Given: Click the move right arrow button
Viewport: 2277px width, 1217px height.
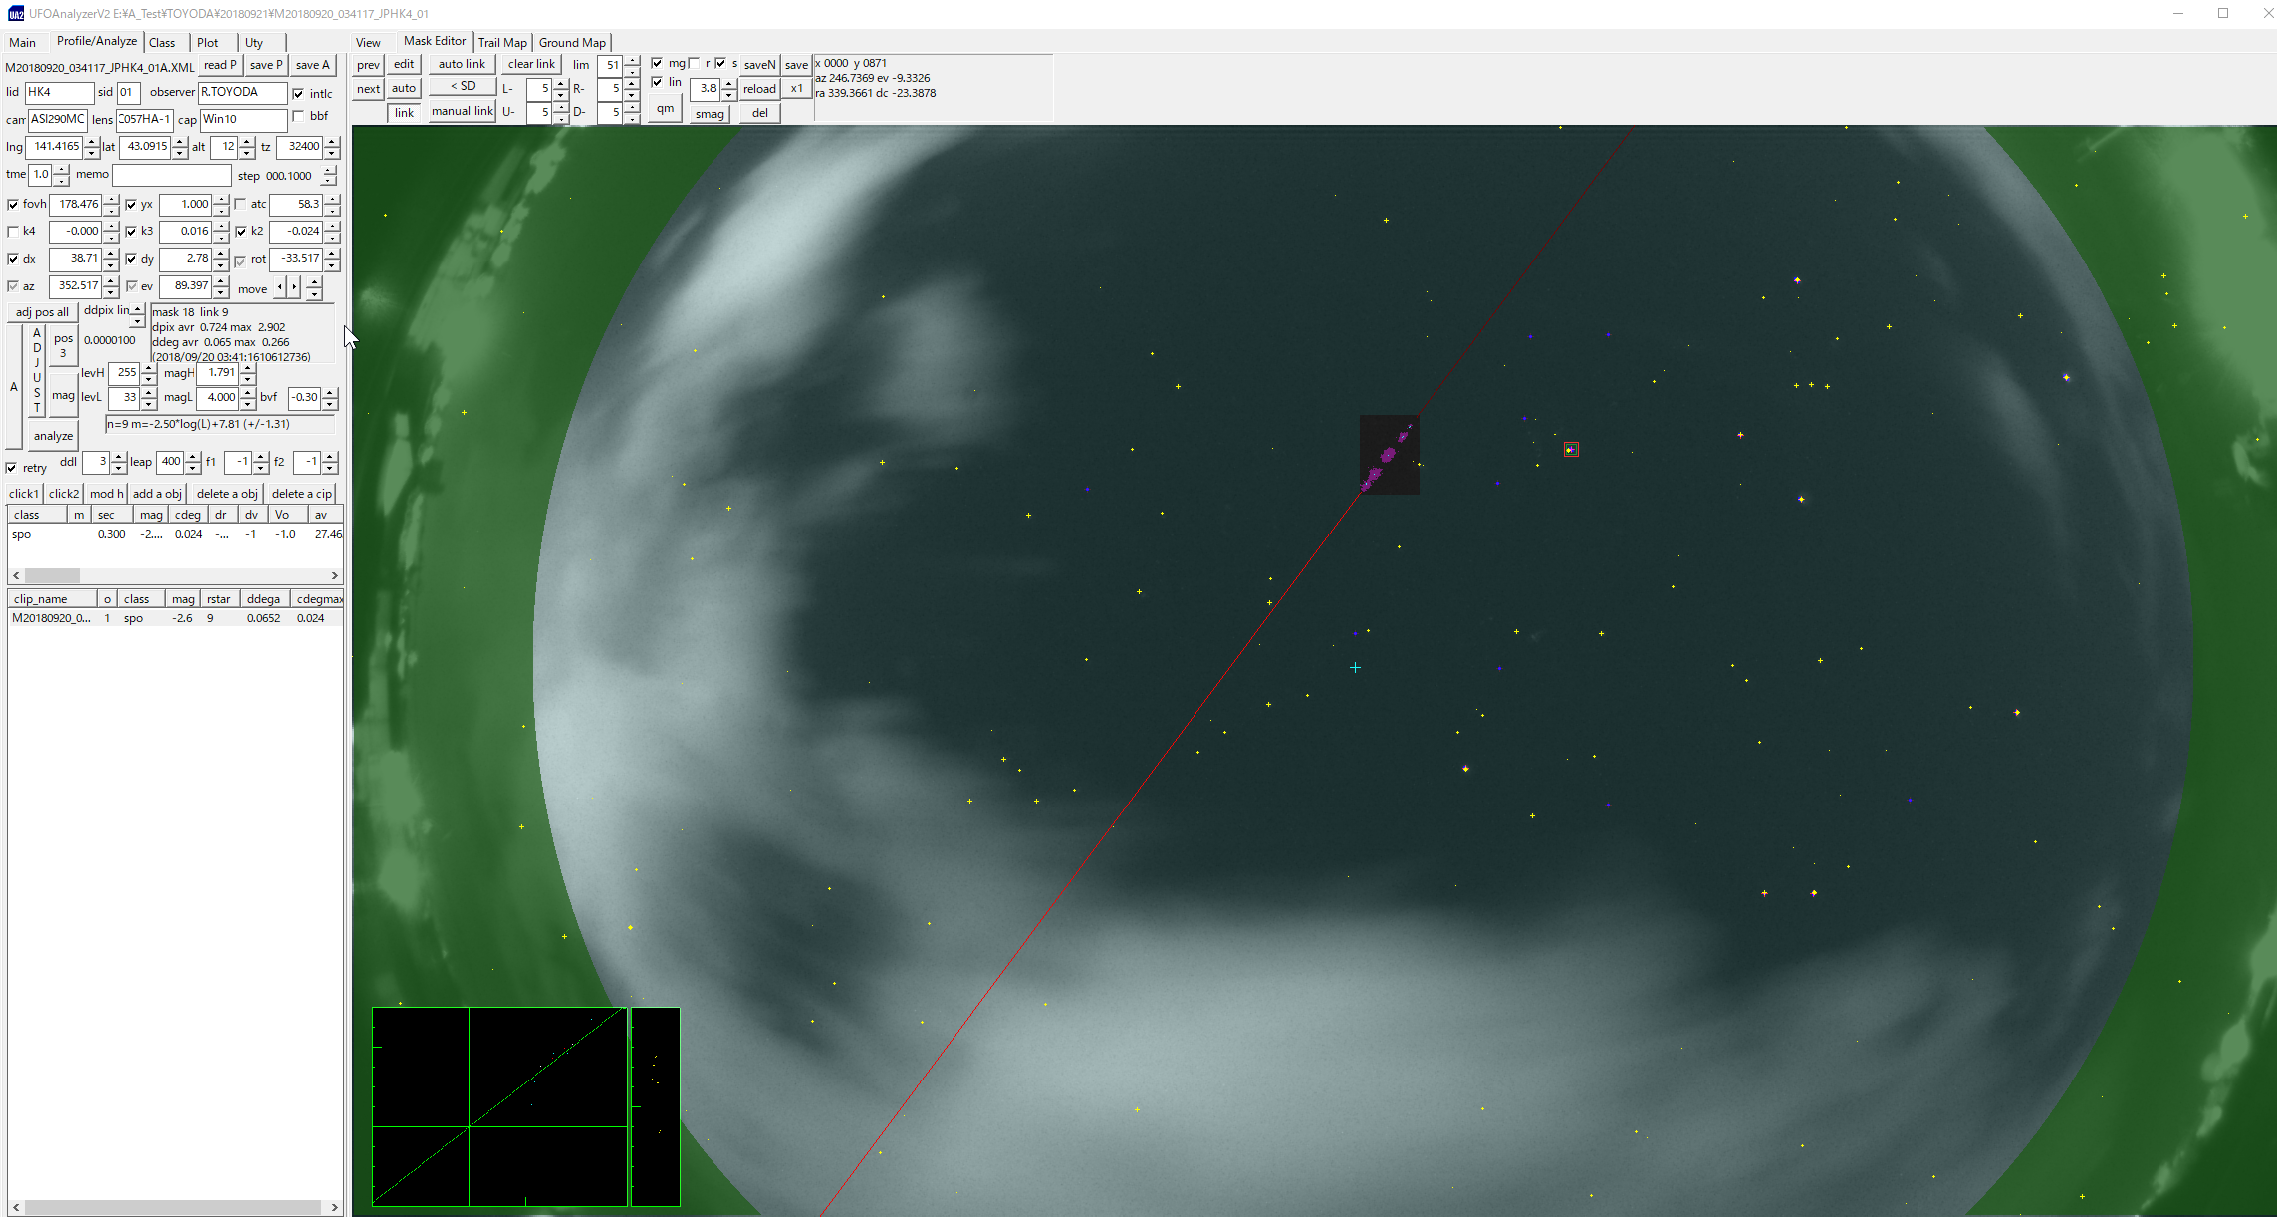Looking at the screenshot, I should pyautogui.click(x=294, y=287).
